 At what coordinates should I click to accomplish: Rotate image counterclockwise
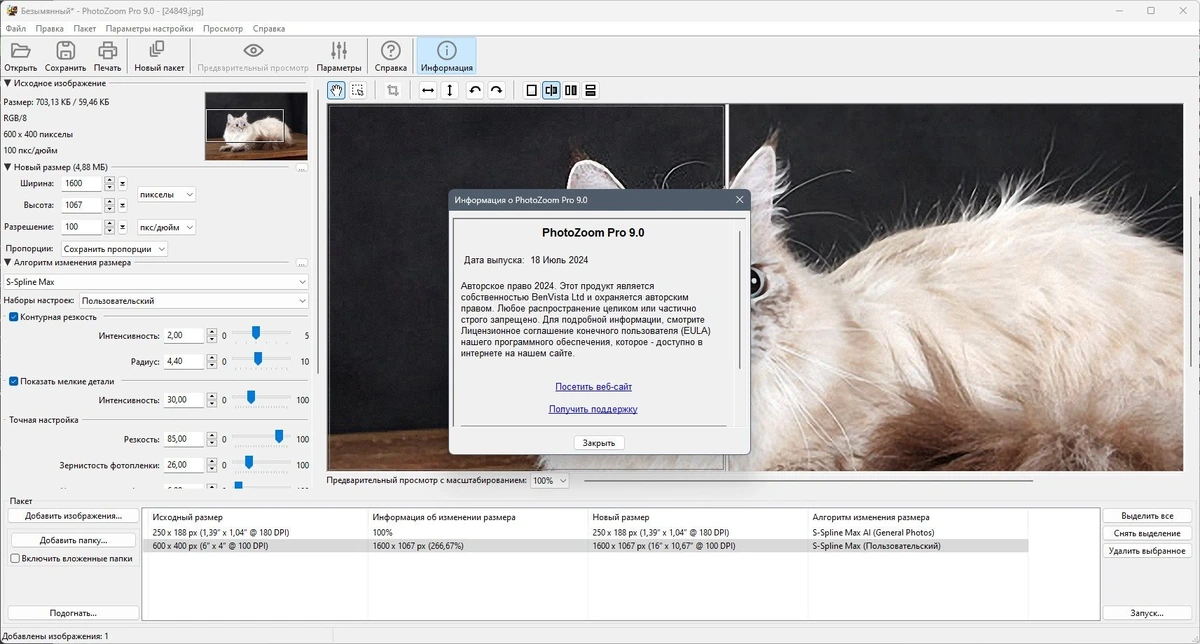(475, 90)
